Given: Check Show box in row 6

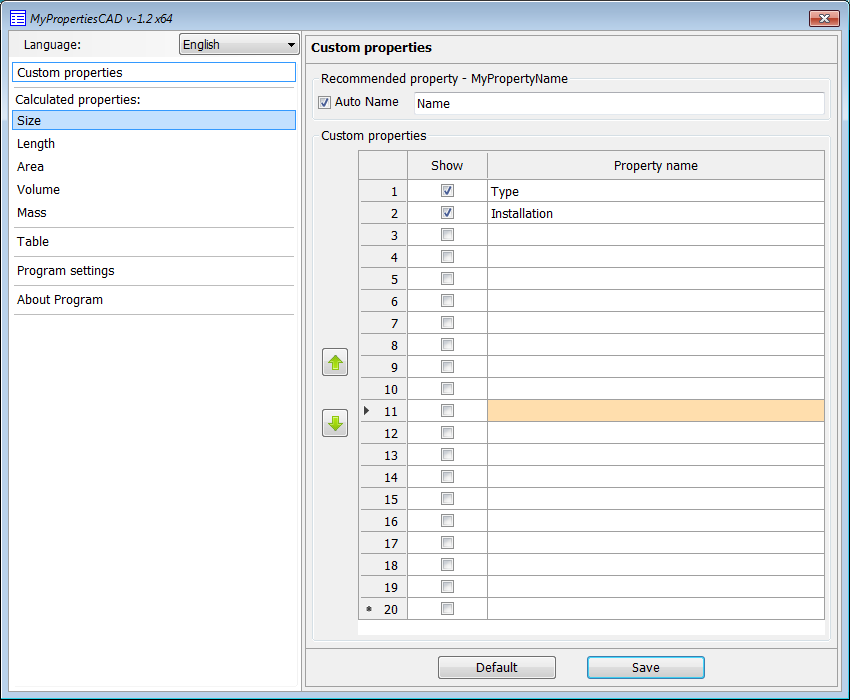Looking at the screenshot, I should pos(447,300).
